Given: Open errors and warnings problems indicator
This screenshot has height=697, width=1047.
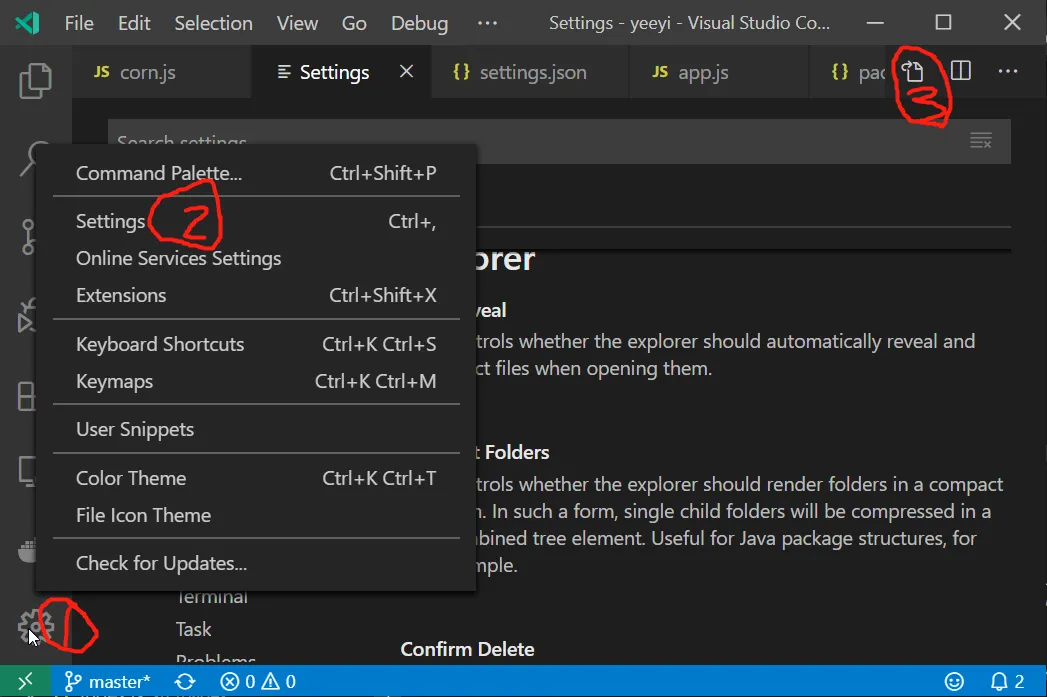Looking at the screenshot, I should click(x=258, y=682).
